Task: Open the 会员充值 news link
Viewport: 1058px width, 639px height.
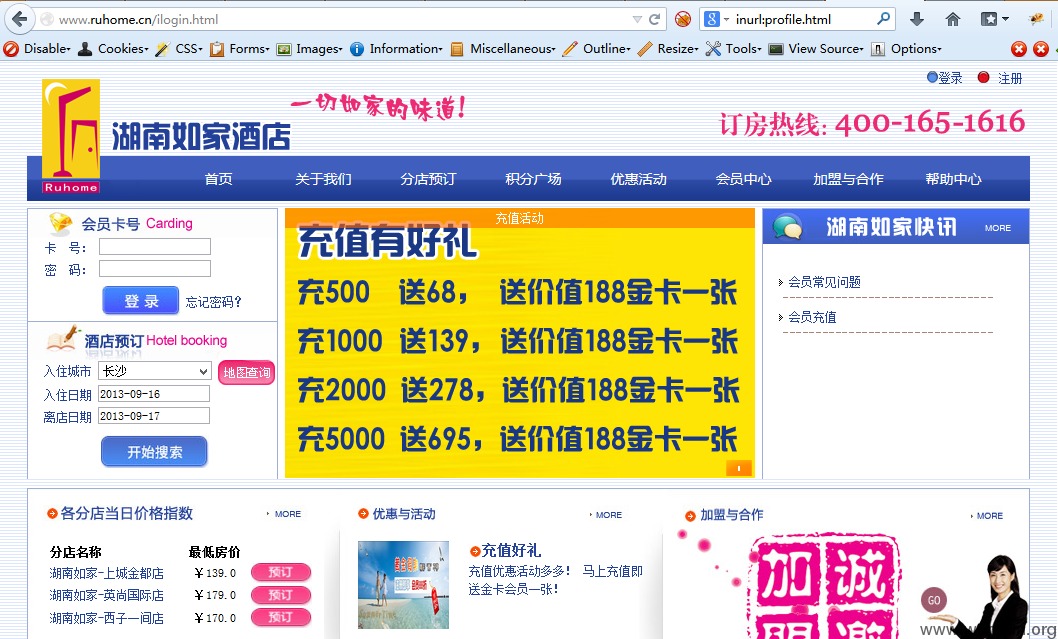Action: click(812, 317)
